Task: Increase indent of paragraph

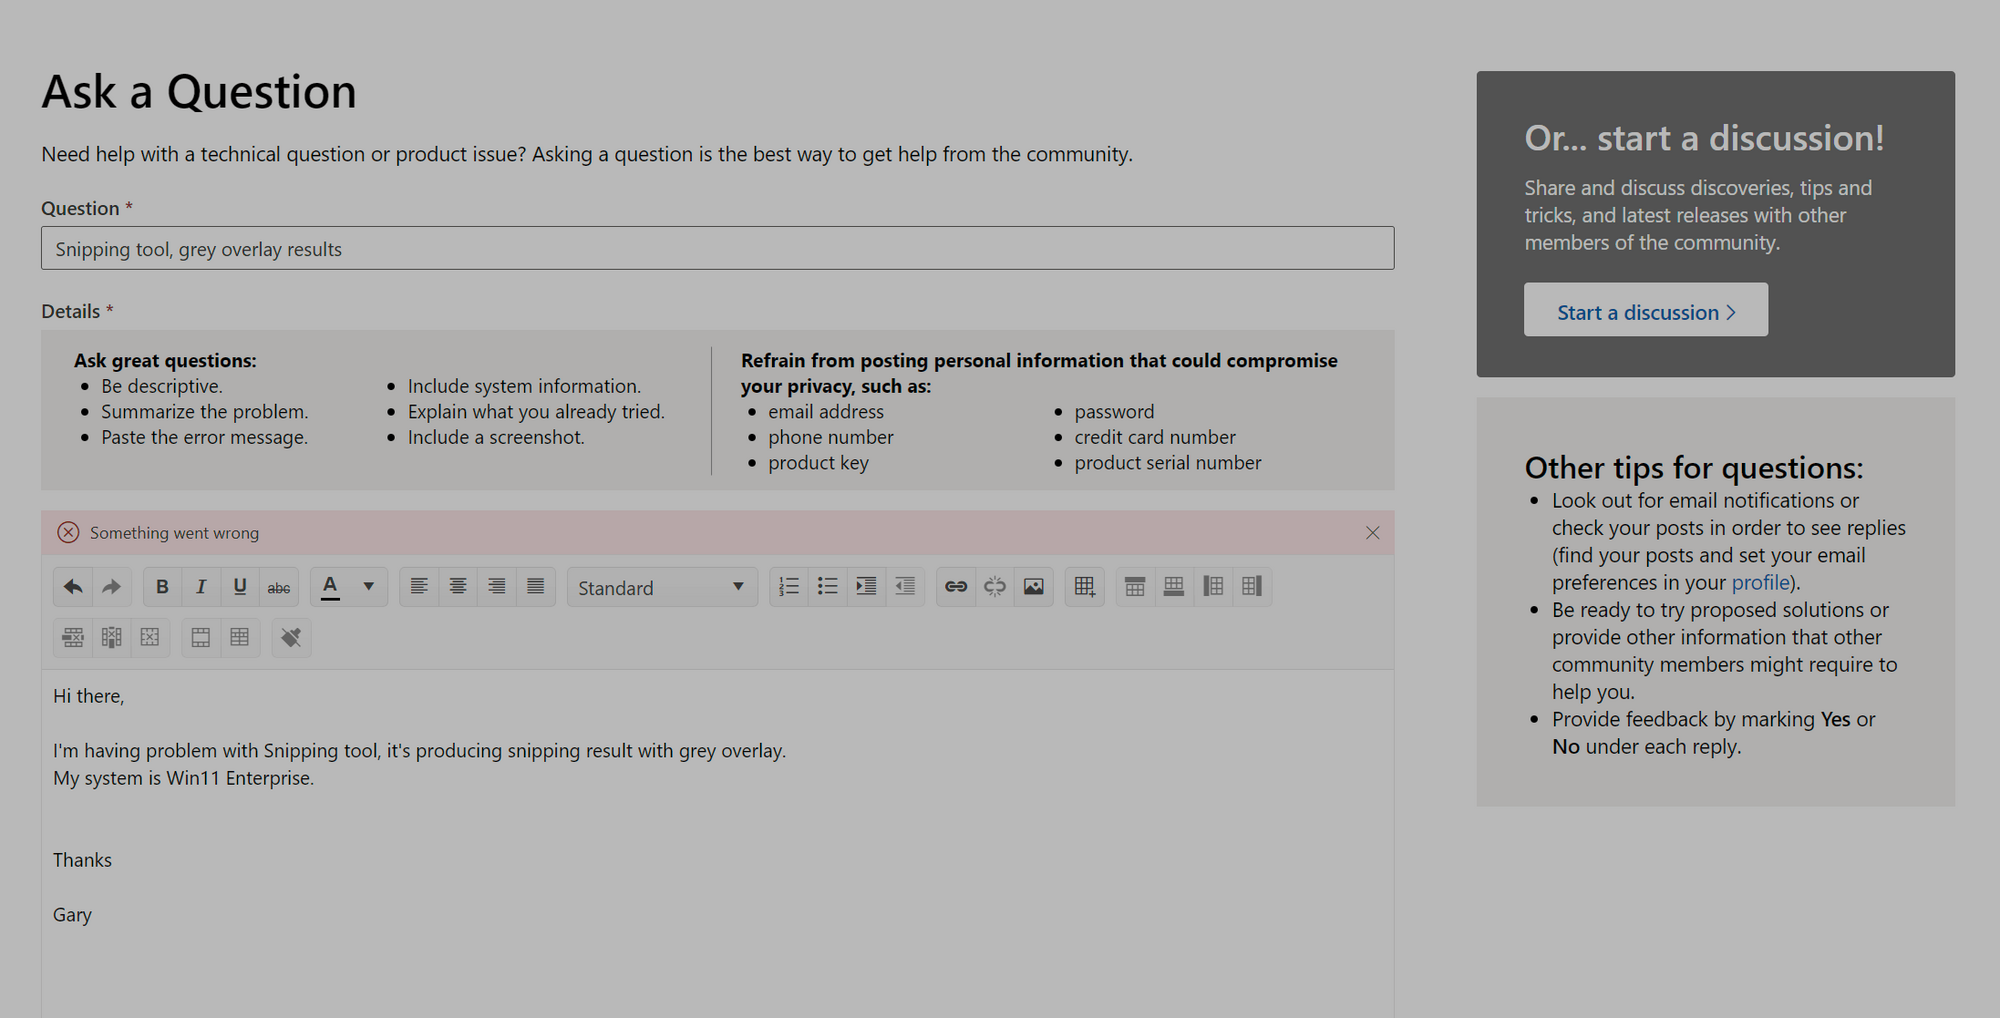Action: pyautogui.click(x=866, y=587)
